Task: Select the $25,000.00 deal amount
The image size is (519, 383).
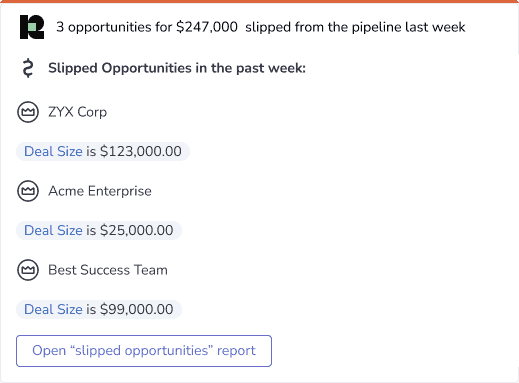Action: (x=137, y=230)
